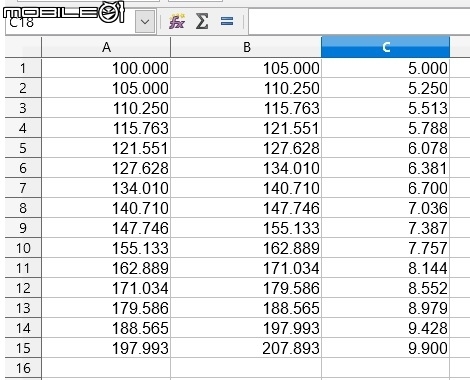This screenshot has width=470, height=380.
Task: Click the Sum sigma icon
Action: click(202, 22)
